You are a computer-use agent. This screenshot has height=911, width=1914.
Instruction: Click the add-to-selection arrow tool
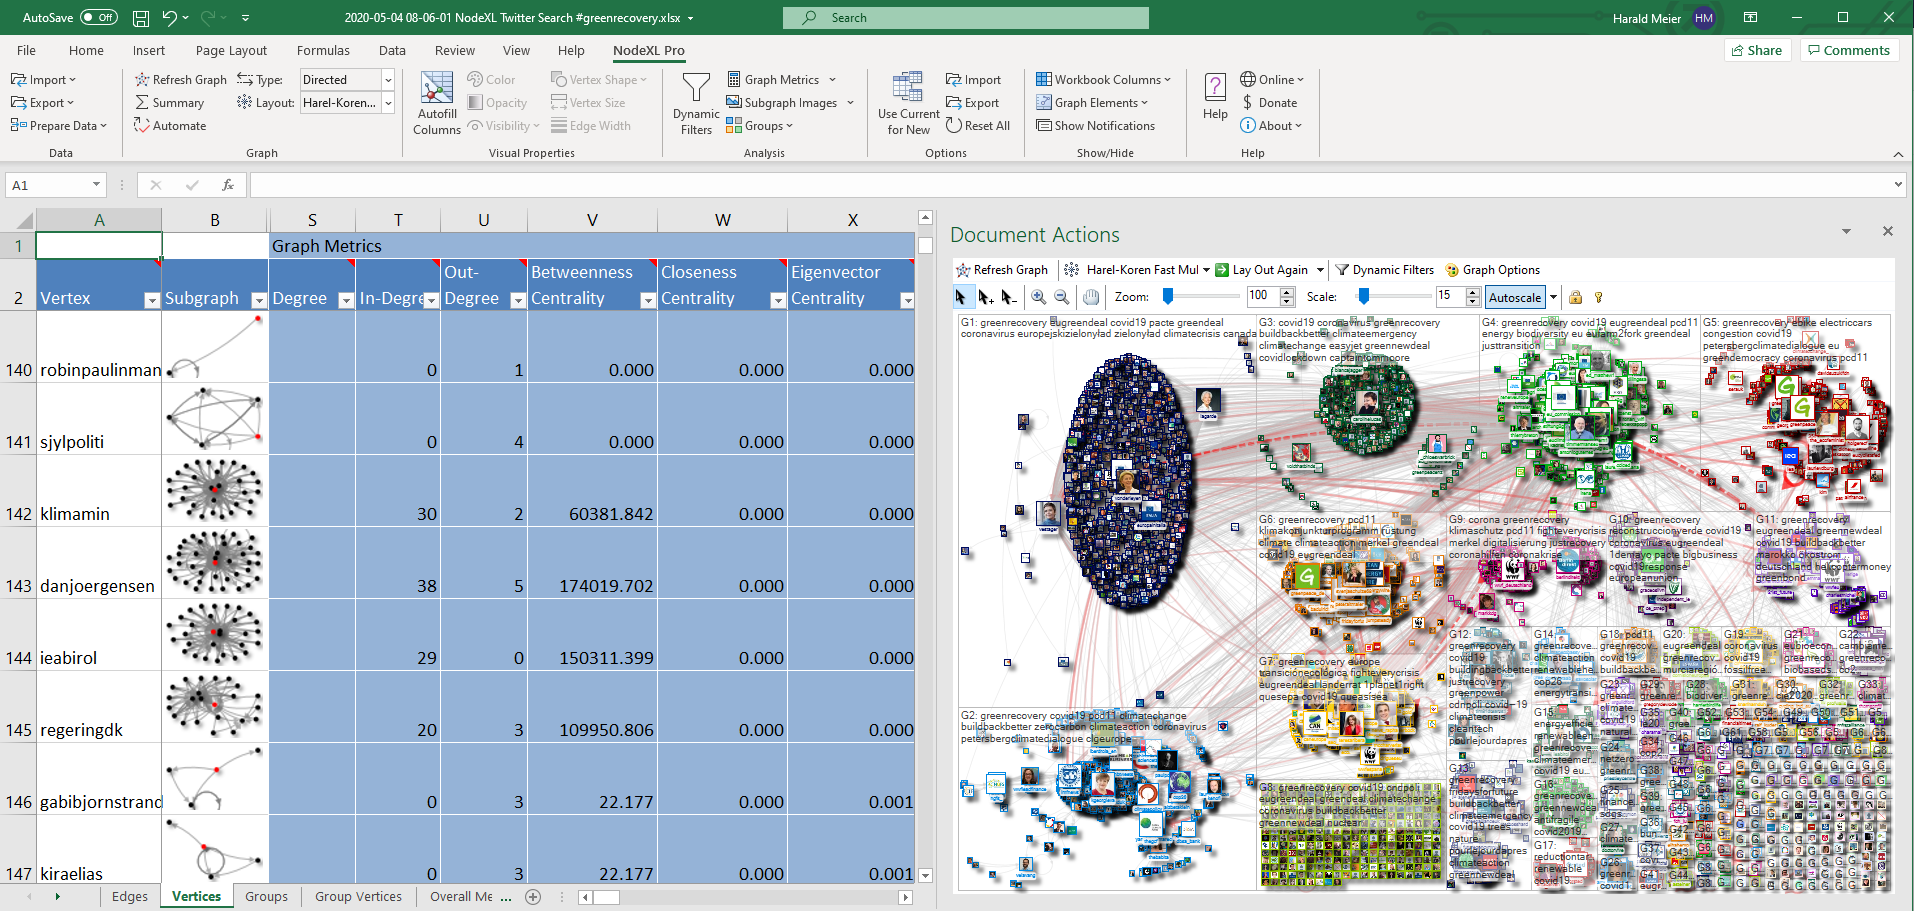tap(985, 297)
